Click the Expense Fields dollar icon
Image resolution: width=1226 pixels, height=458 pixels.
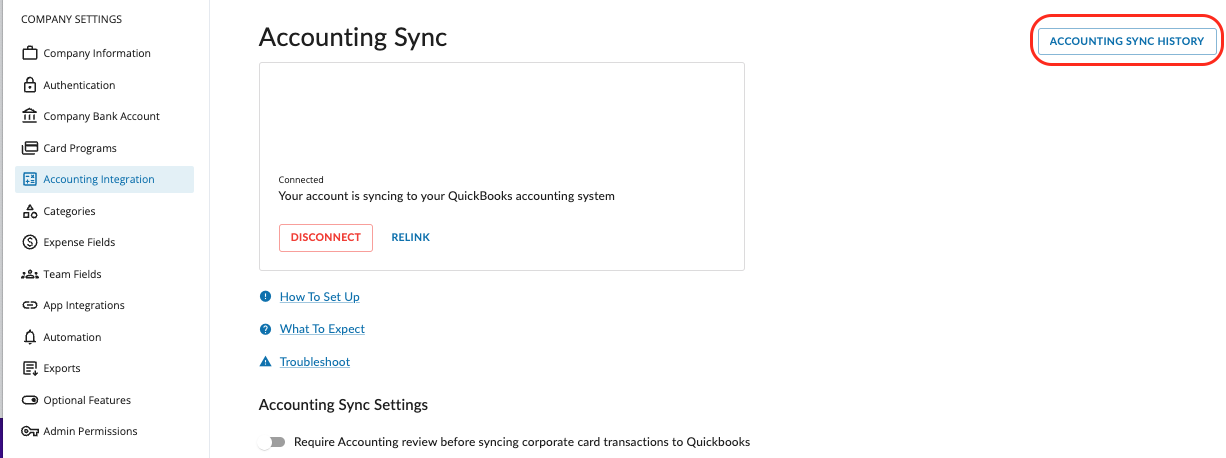29,242
